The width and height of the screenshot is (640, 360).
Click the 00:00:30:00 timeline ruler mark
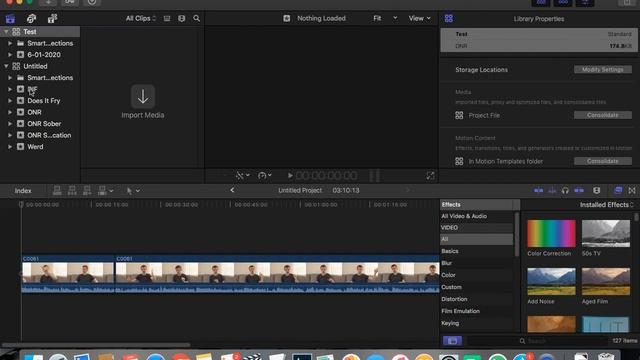[181, 204]
